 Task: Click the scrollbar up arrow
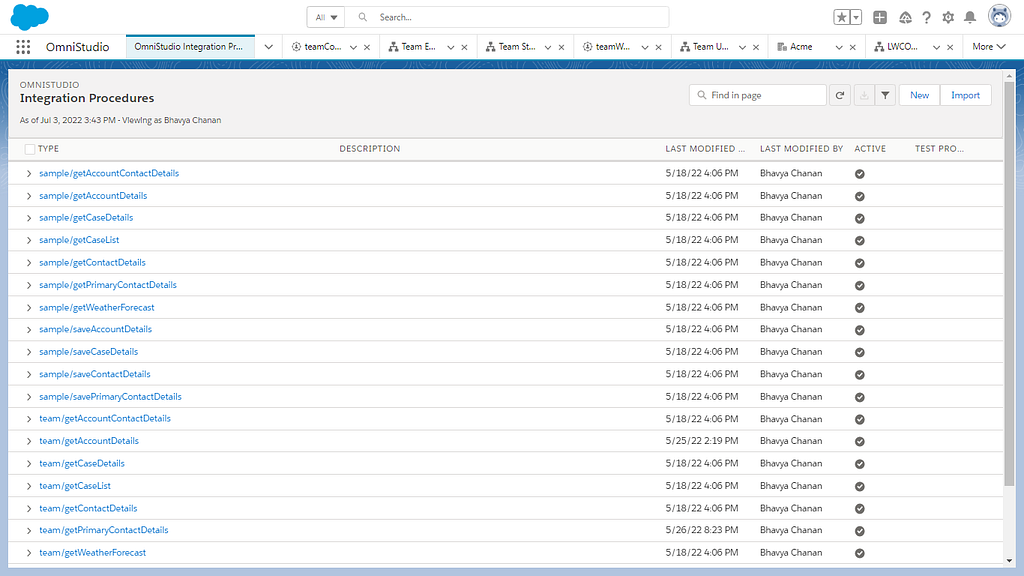coord(1010,75)
